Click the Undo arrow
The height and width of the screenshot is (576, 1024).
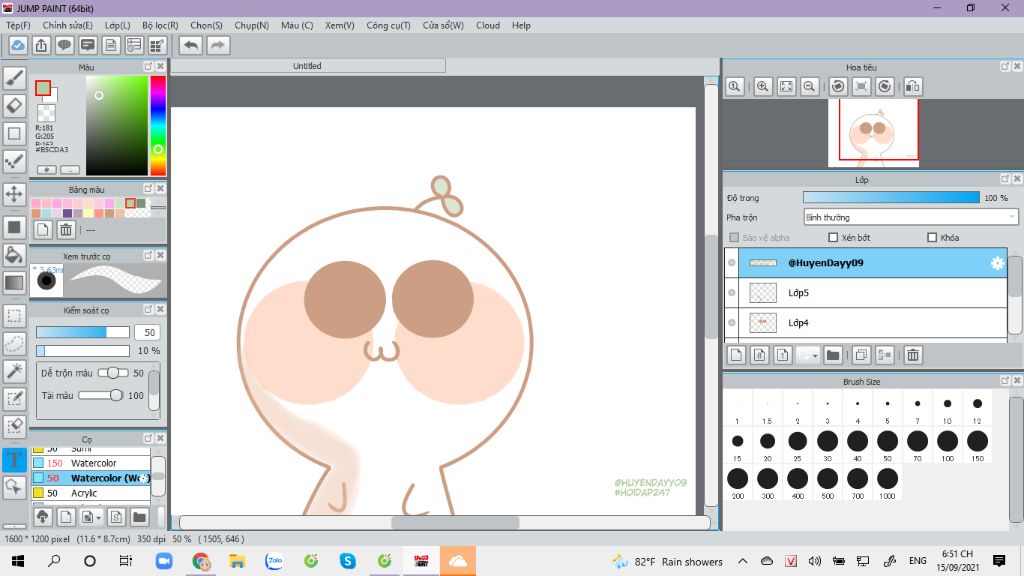[x=191, y=46]
